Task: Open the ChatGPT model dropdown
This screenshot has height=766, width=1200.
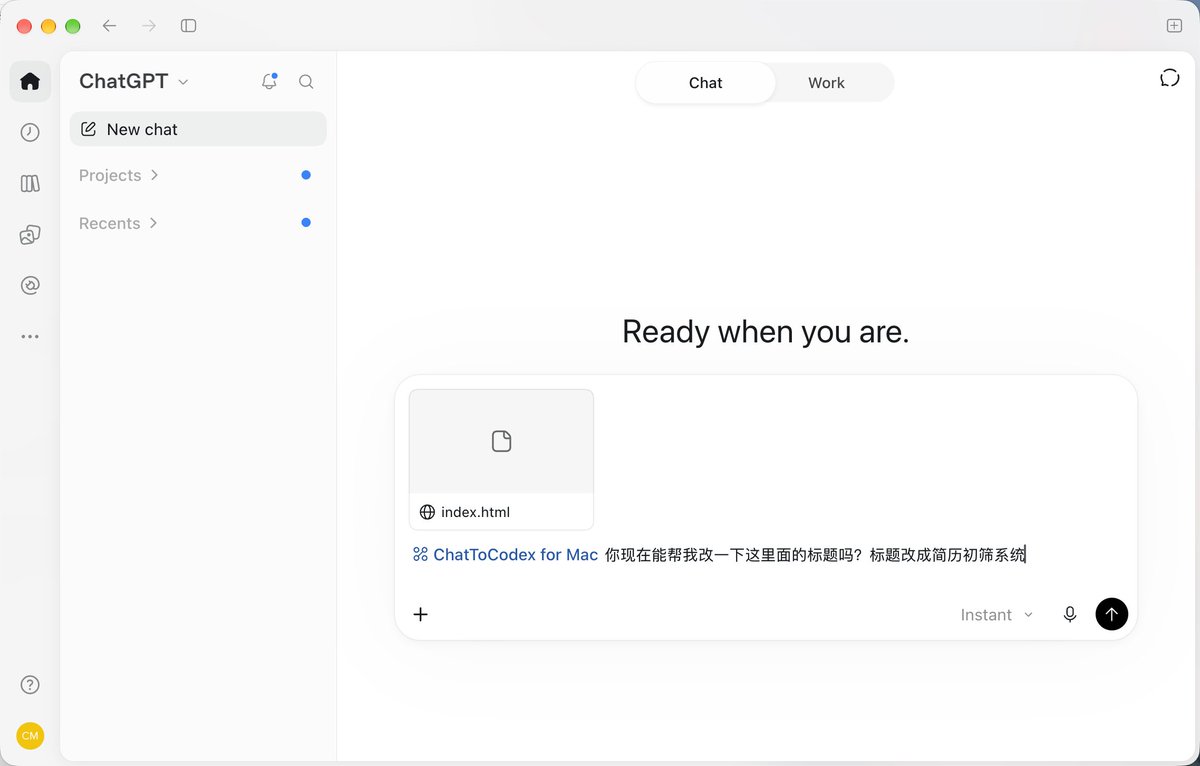Action: [134, 82]
